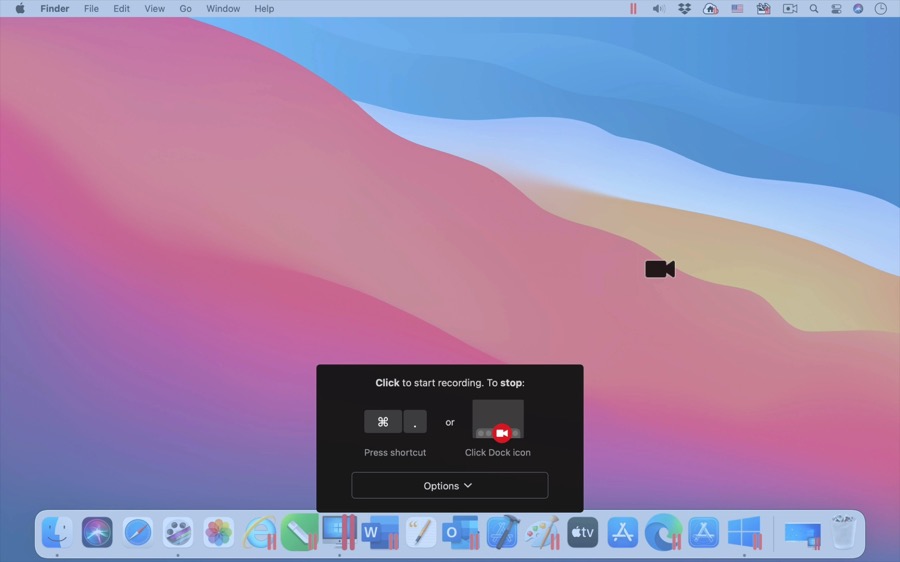
Task: Open the Apple menu
Action: coord(20,9)
